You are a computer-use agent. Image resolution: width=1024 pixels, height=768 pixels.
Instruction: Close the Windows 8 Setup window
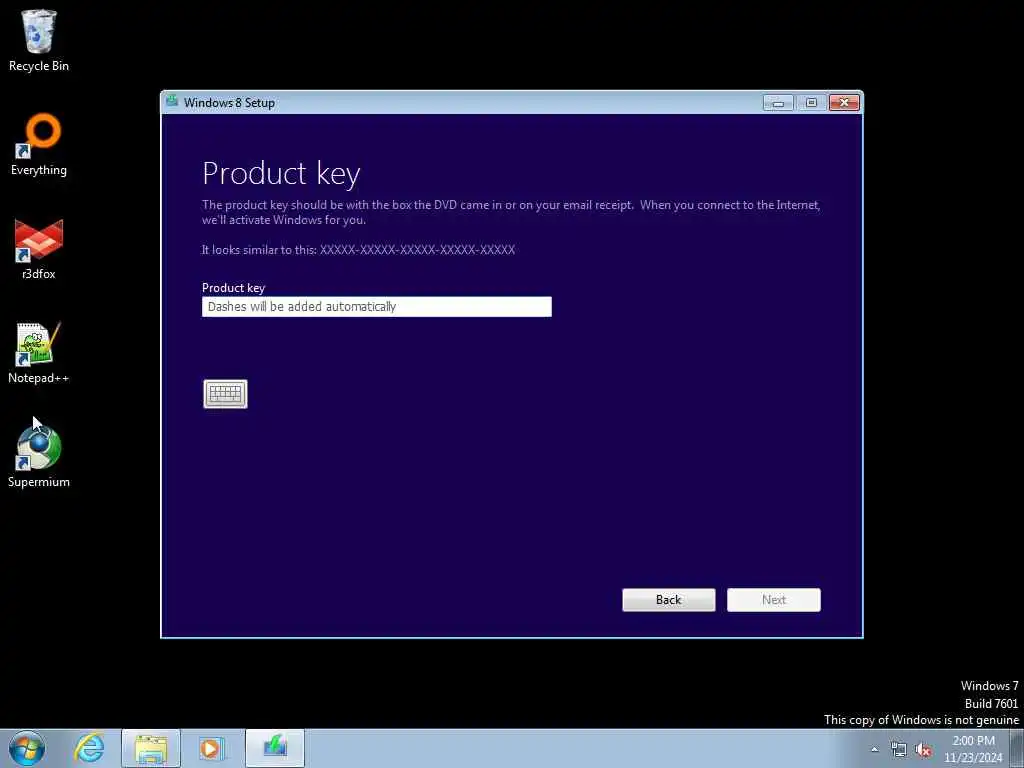coord(844,103)
